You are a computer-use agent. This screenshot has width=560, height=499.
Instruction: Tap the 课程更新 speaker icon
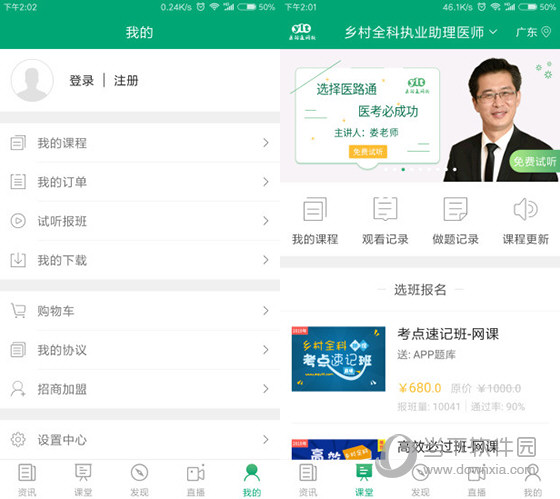coord(525,209)
